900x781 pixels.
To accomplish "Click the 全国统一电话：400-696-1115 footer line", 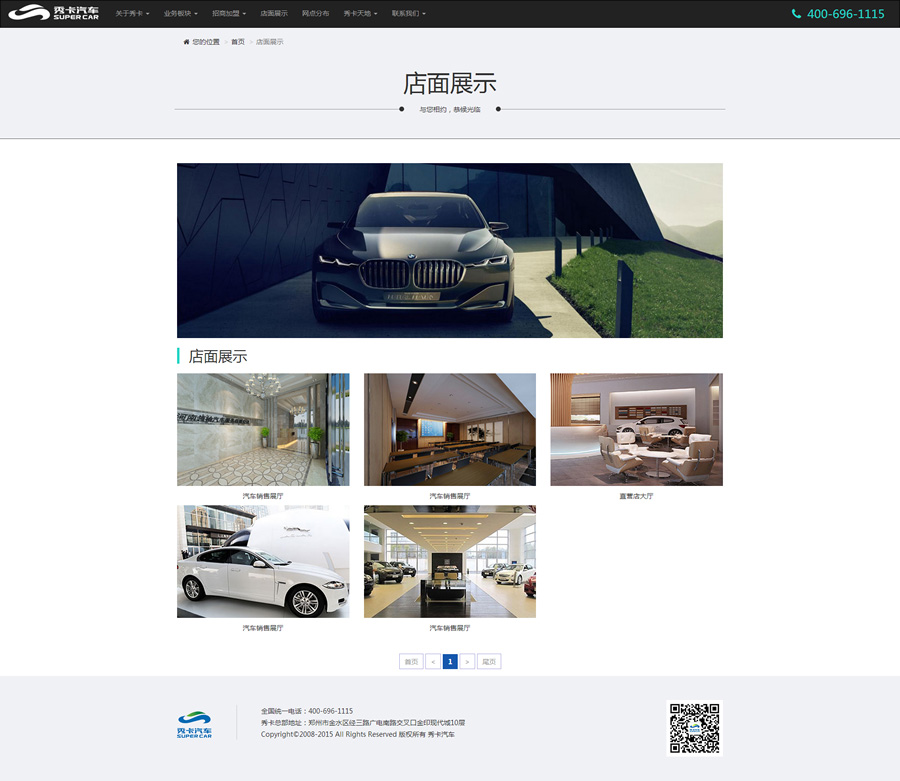I will click(307, 711).
